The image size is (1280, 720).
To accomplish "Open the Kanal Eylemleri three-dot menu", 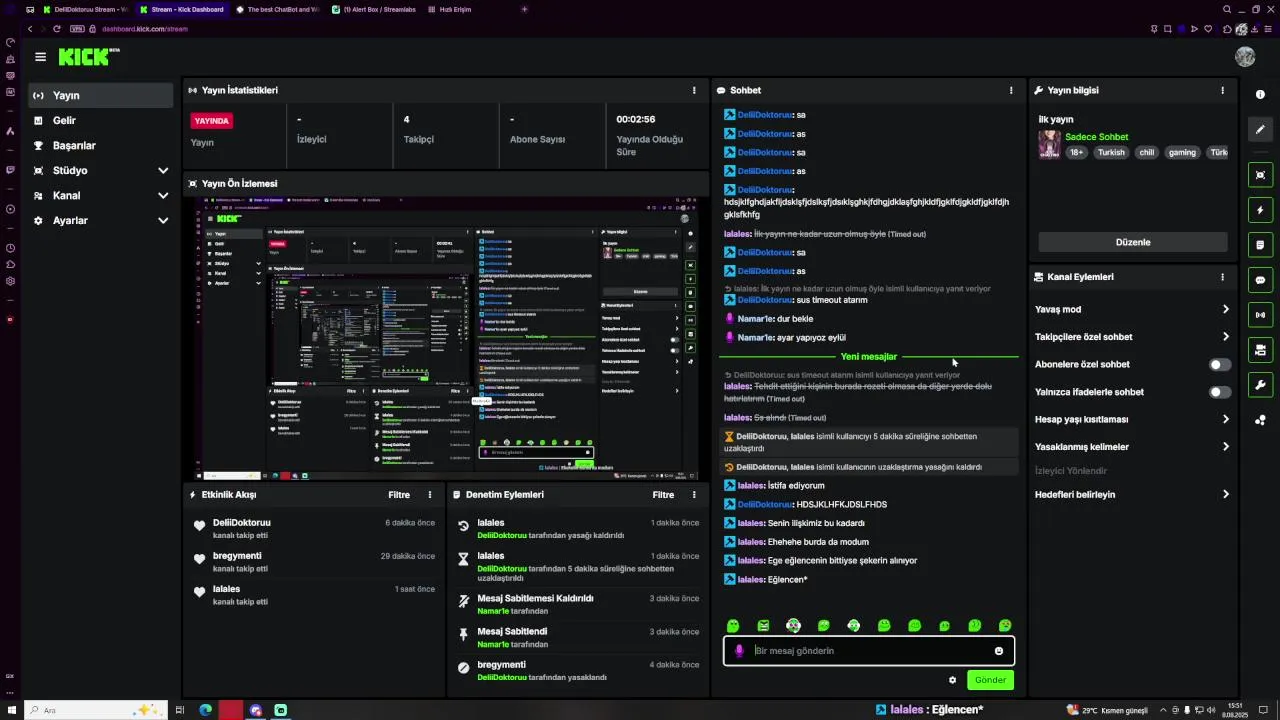I will pyautogui.click(x=1222, y=277).
